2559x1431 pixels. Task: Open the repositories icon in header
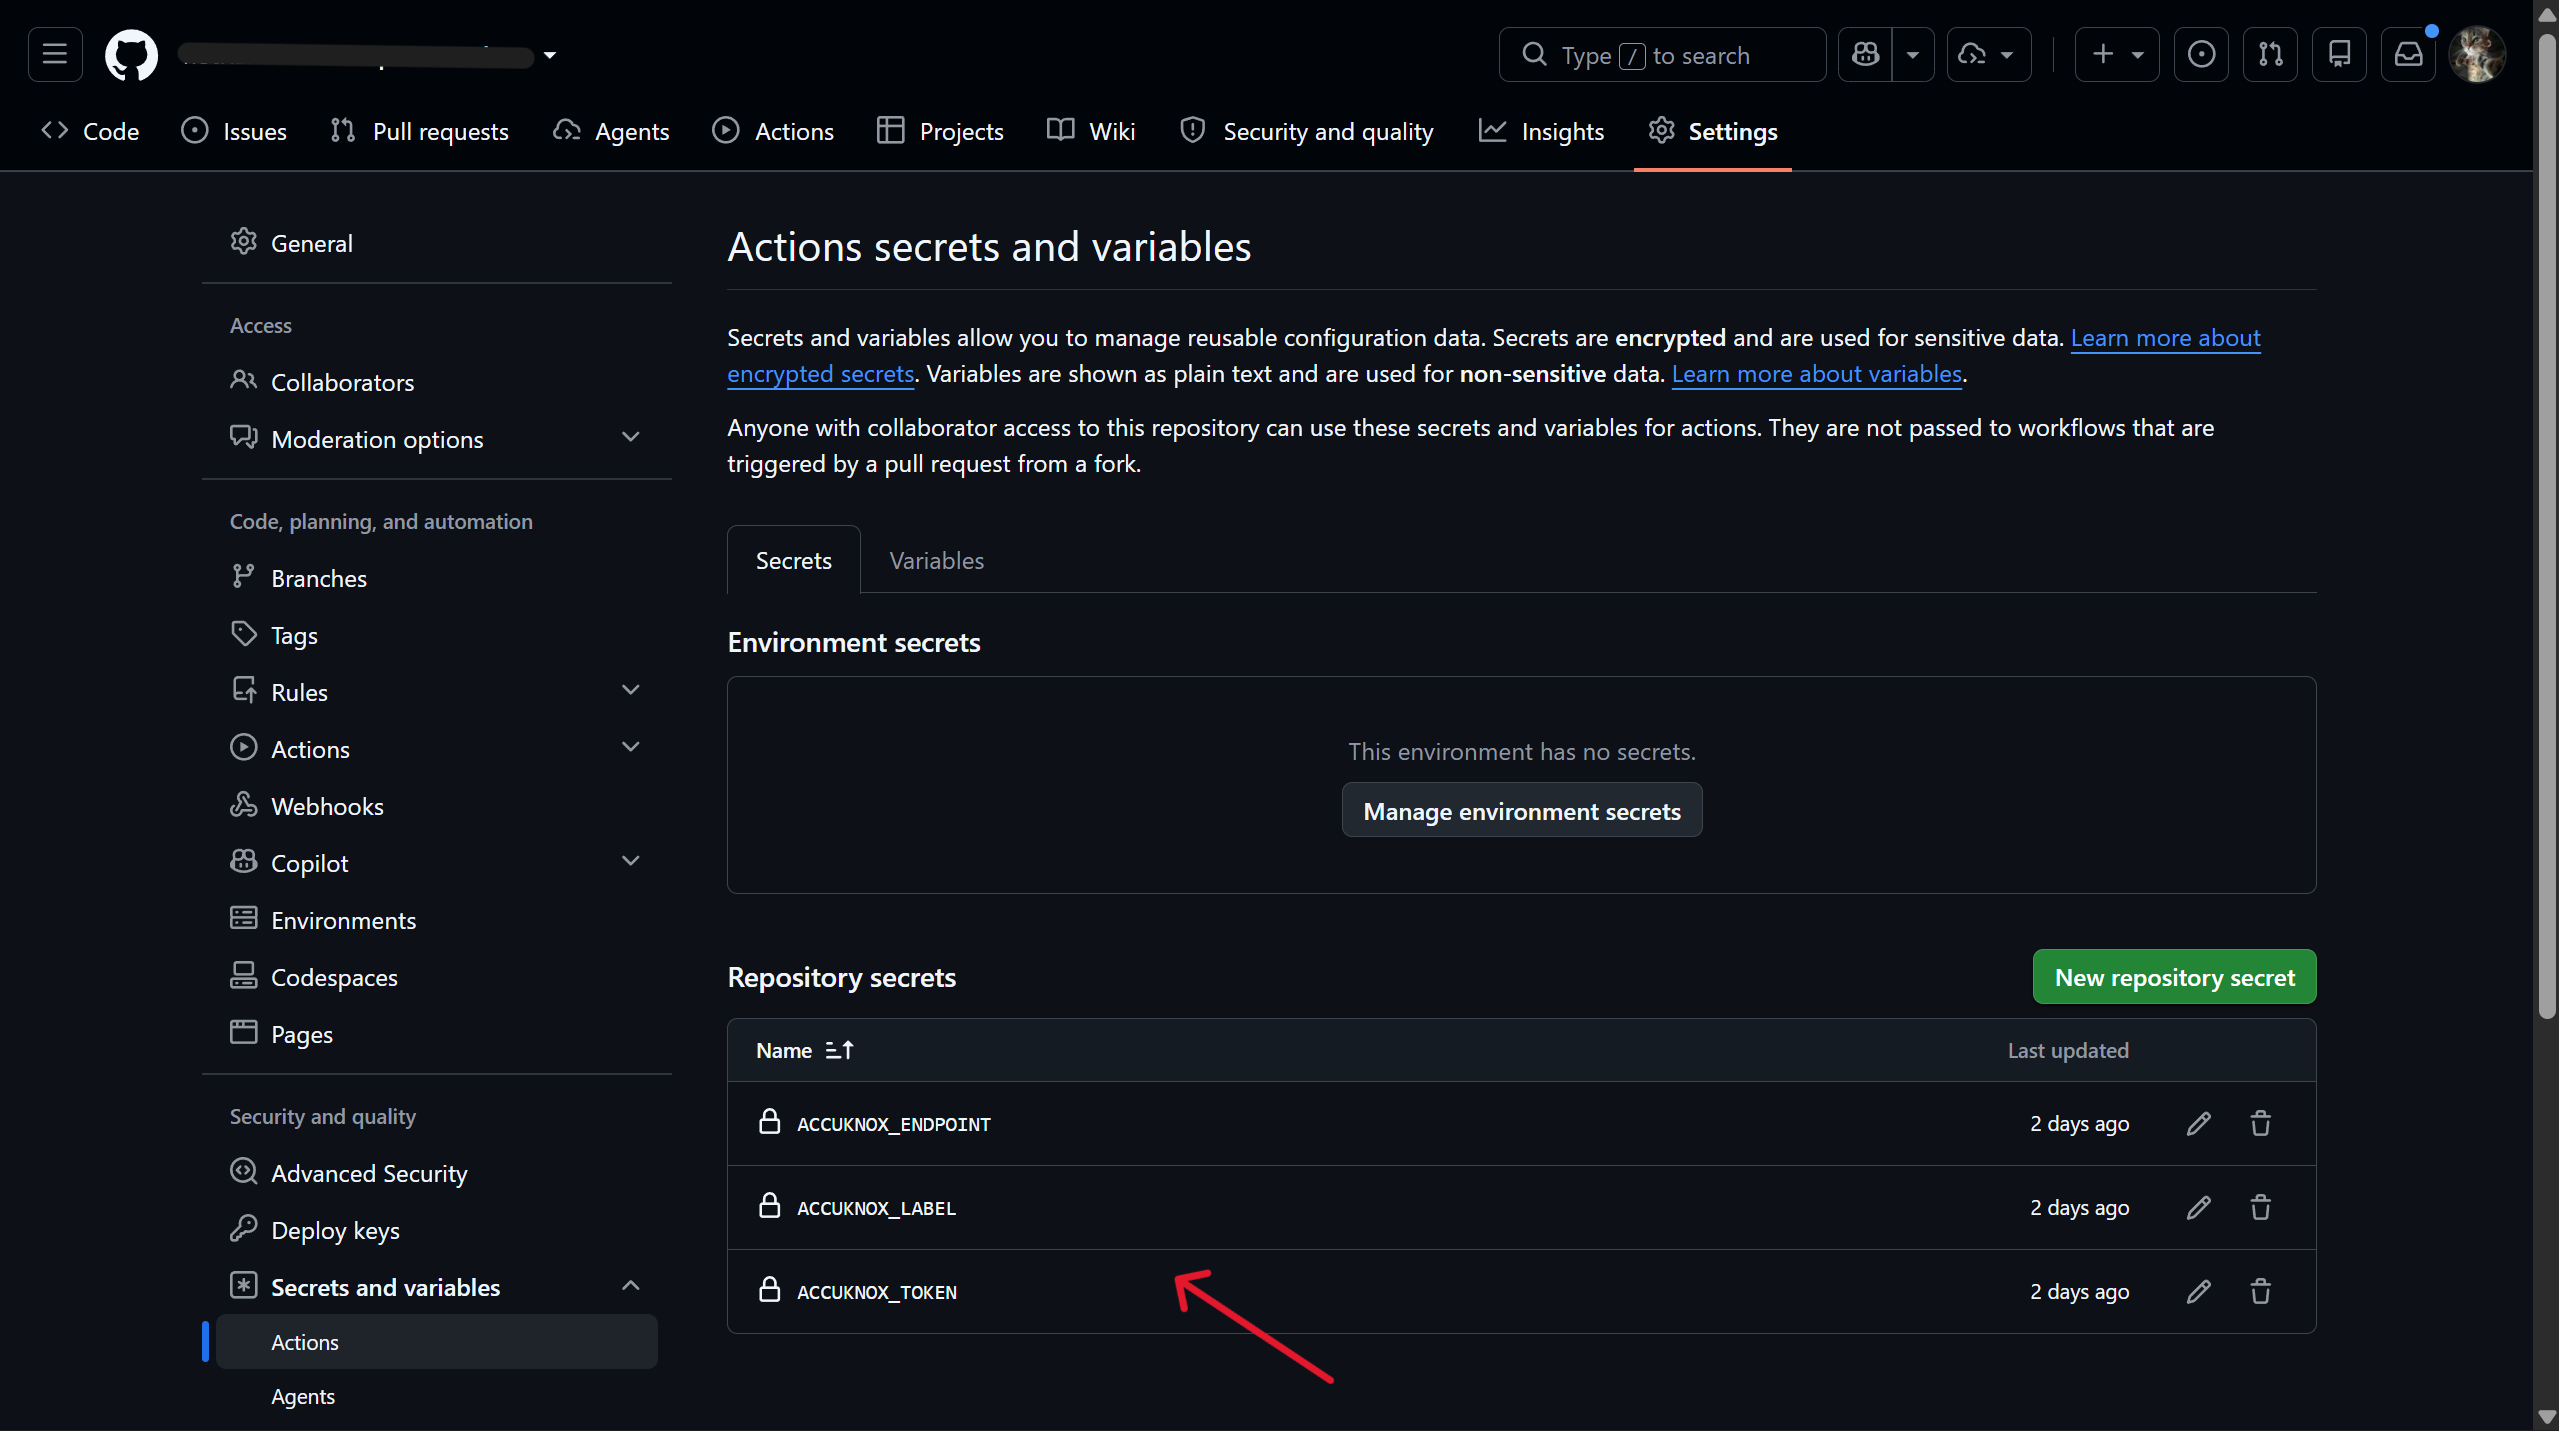pos(2339,54)
